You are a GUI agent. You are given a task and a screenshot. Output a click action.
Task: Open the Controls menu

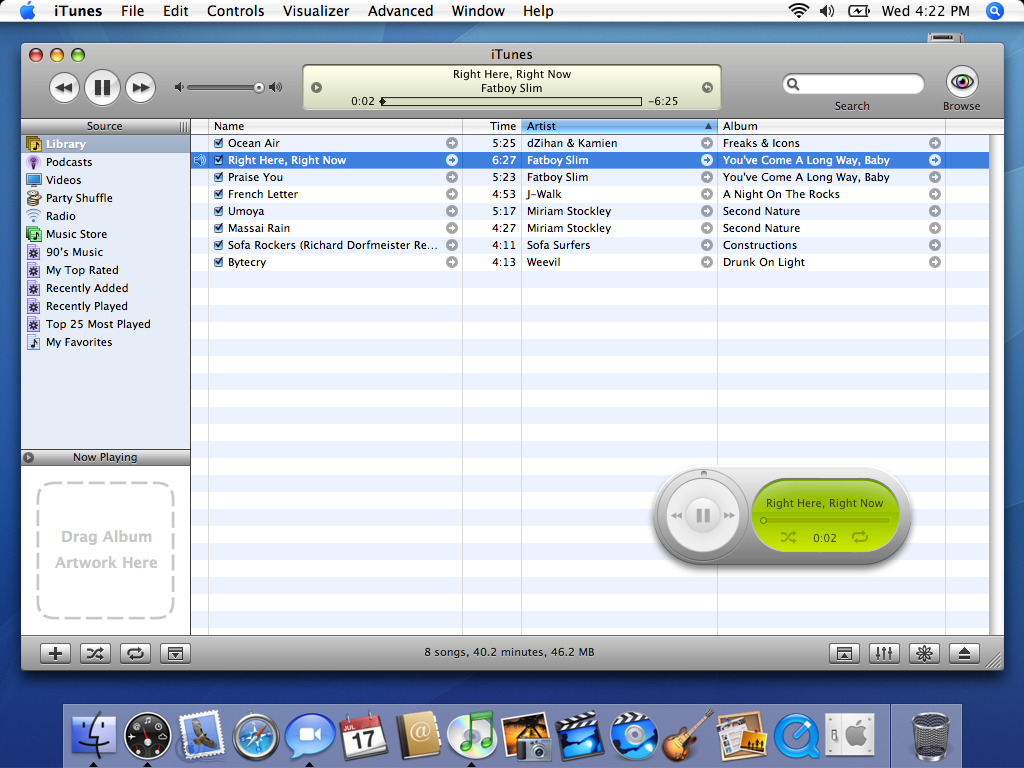tap(235, 11)
